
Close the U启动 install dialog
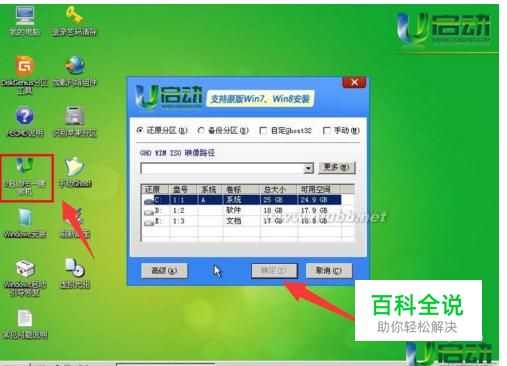click(354, 82)
